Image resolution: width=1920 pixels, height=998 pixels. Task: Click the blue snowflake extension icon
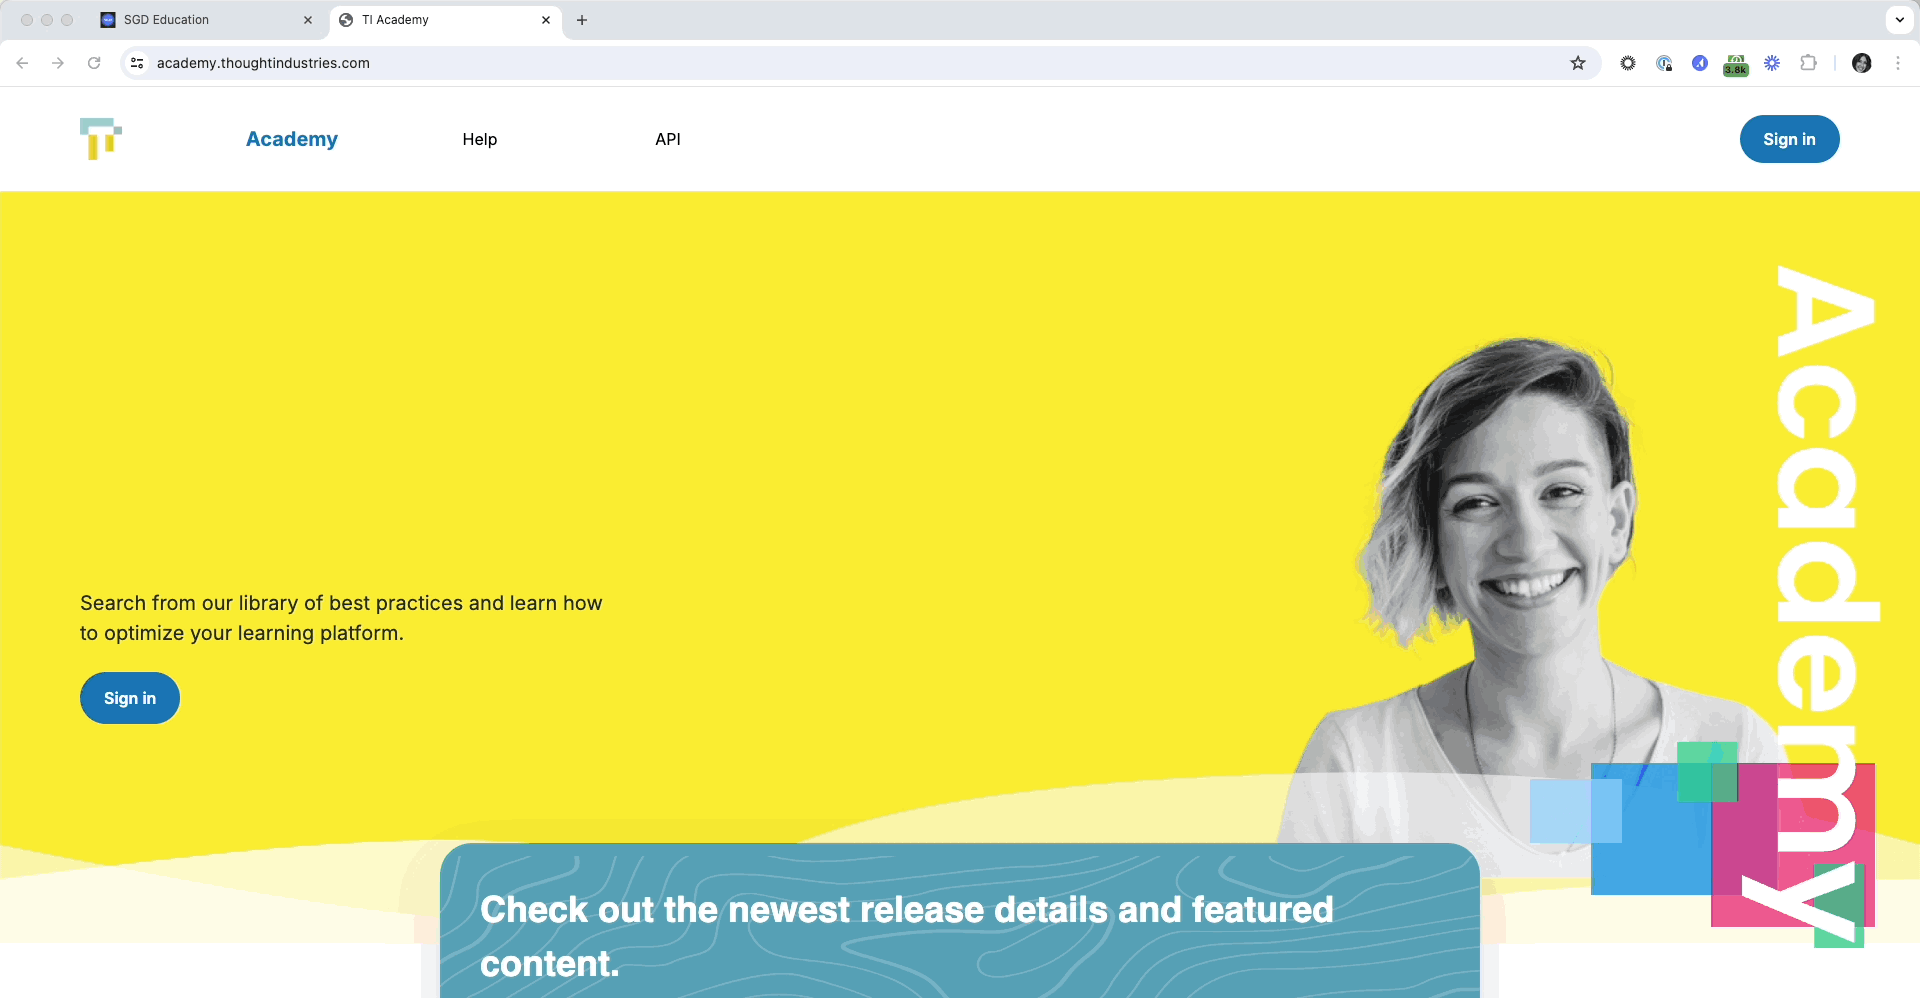1772,63
